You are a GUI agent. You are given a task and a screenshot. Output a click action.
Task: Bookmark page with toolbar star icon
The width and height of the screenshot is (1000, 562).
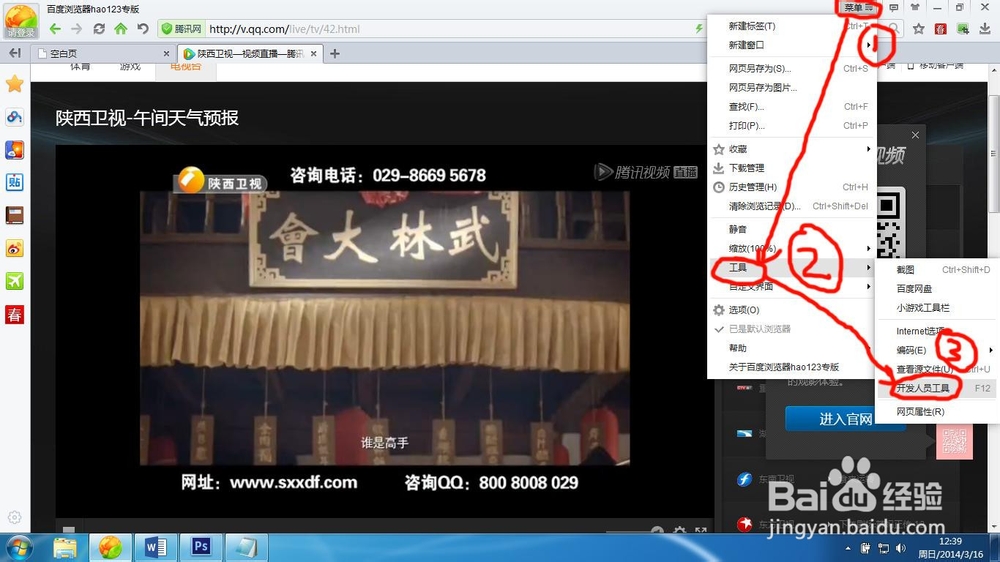(x=918, y=29)
